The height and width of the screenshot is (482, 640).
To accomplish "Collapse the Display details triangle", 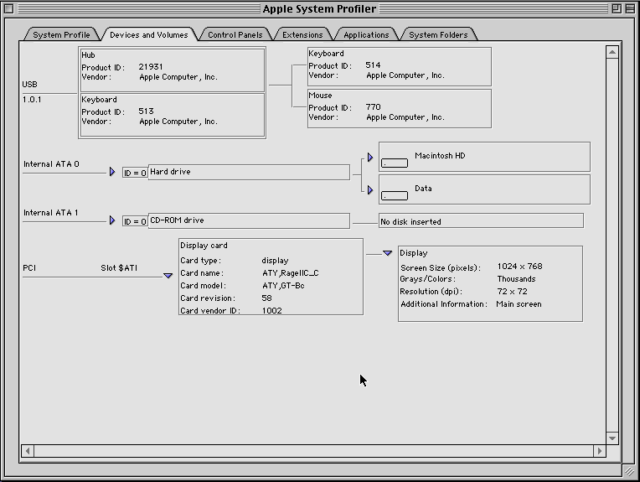I will coord(387,253).
